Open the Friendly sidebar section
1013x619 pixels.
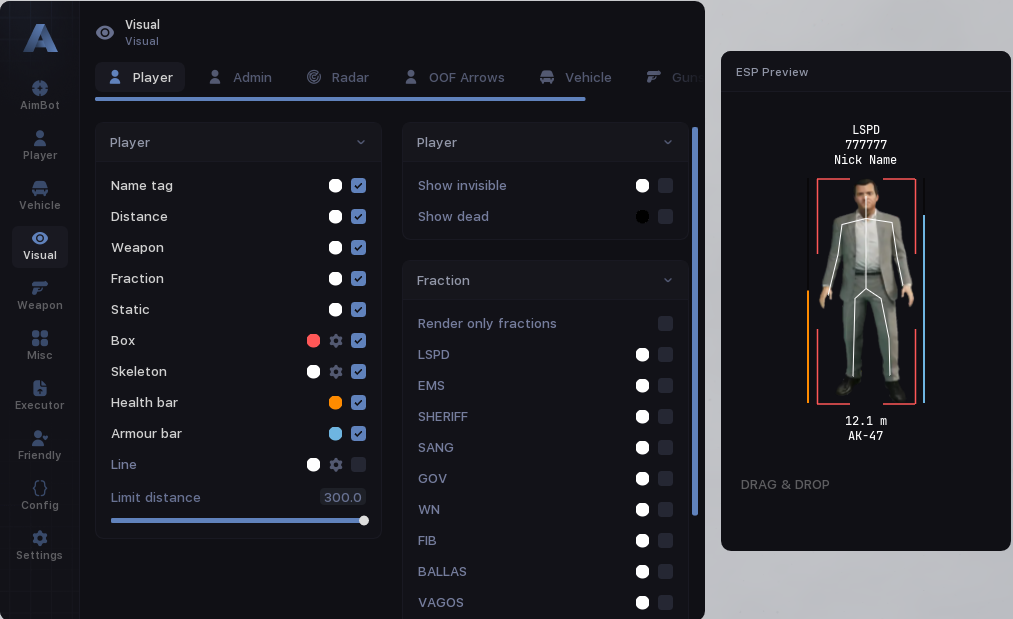(39, 446)
